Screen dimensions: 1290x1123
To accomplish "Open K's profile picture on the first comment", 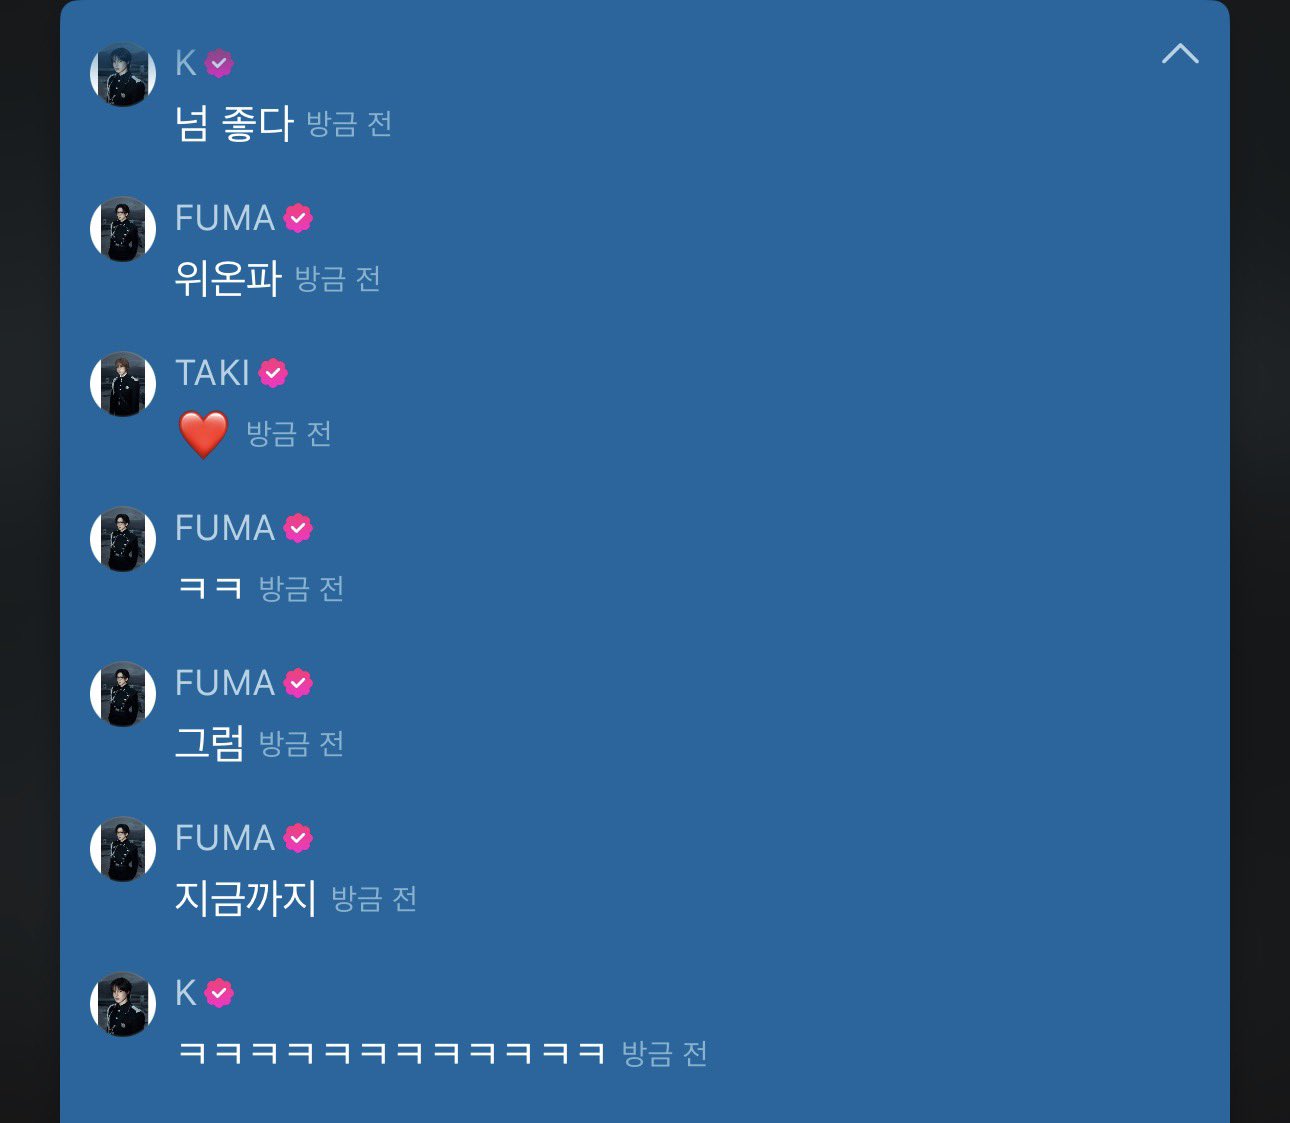I will point(123,74).
